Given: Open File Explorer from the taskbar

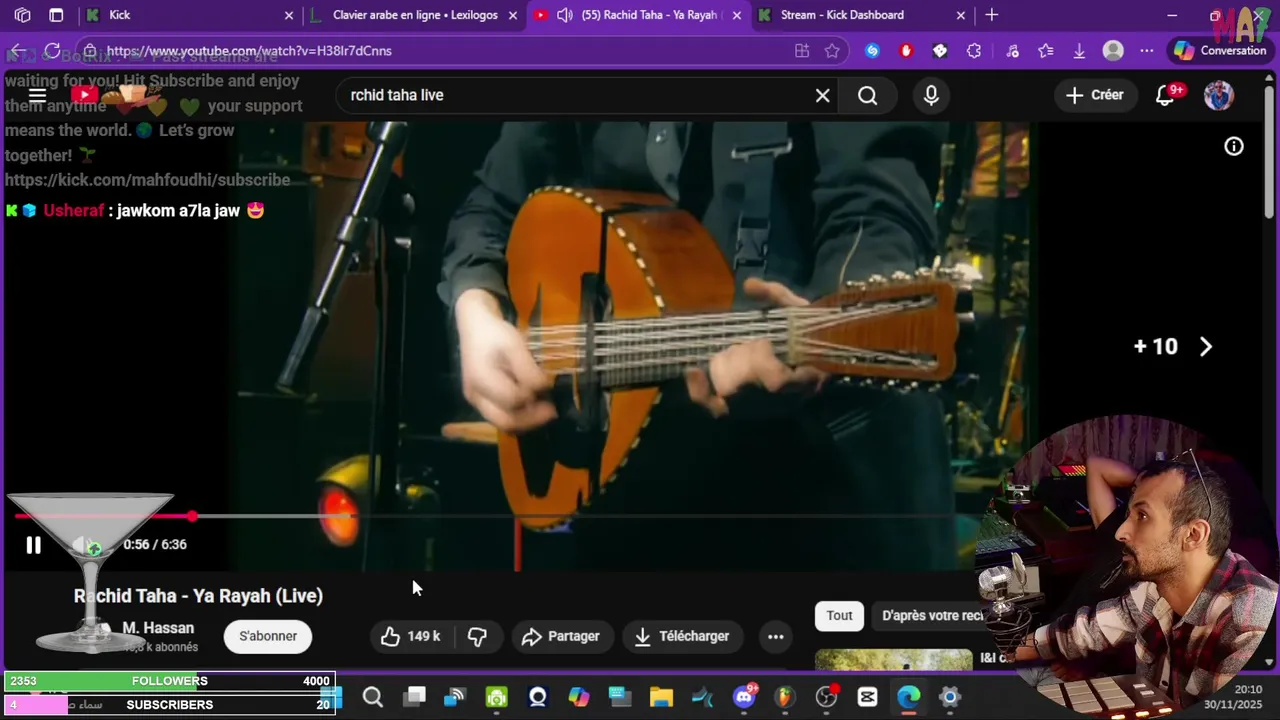Looking at the screenshot, I should coord(661,697).
